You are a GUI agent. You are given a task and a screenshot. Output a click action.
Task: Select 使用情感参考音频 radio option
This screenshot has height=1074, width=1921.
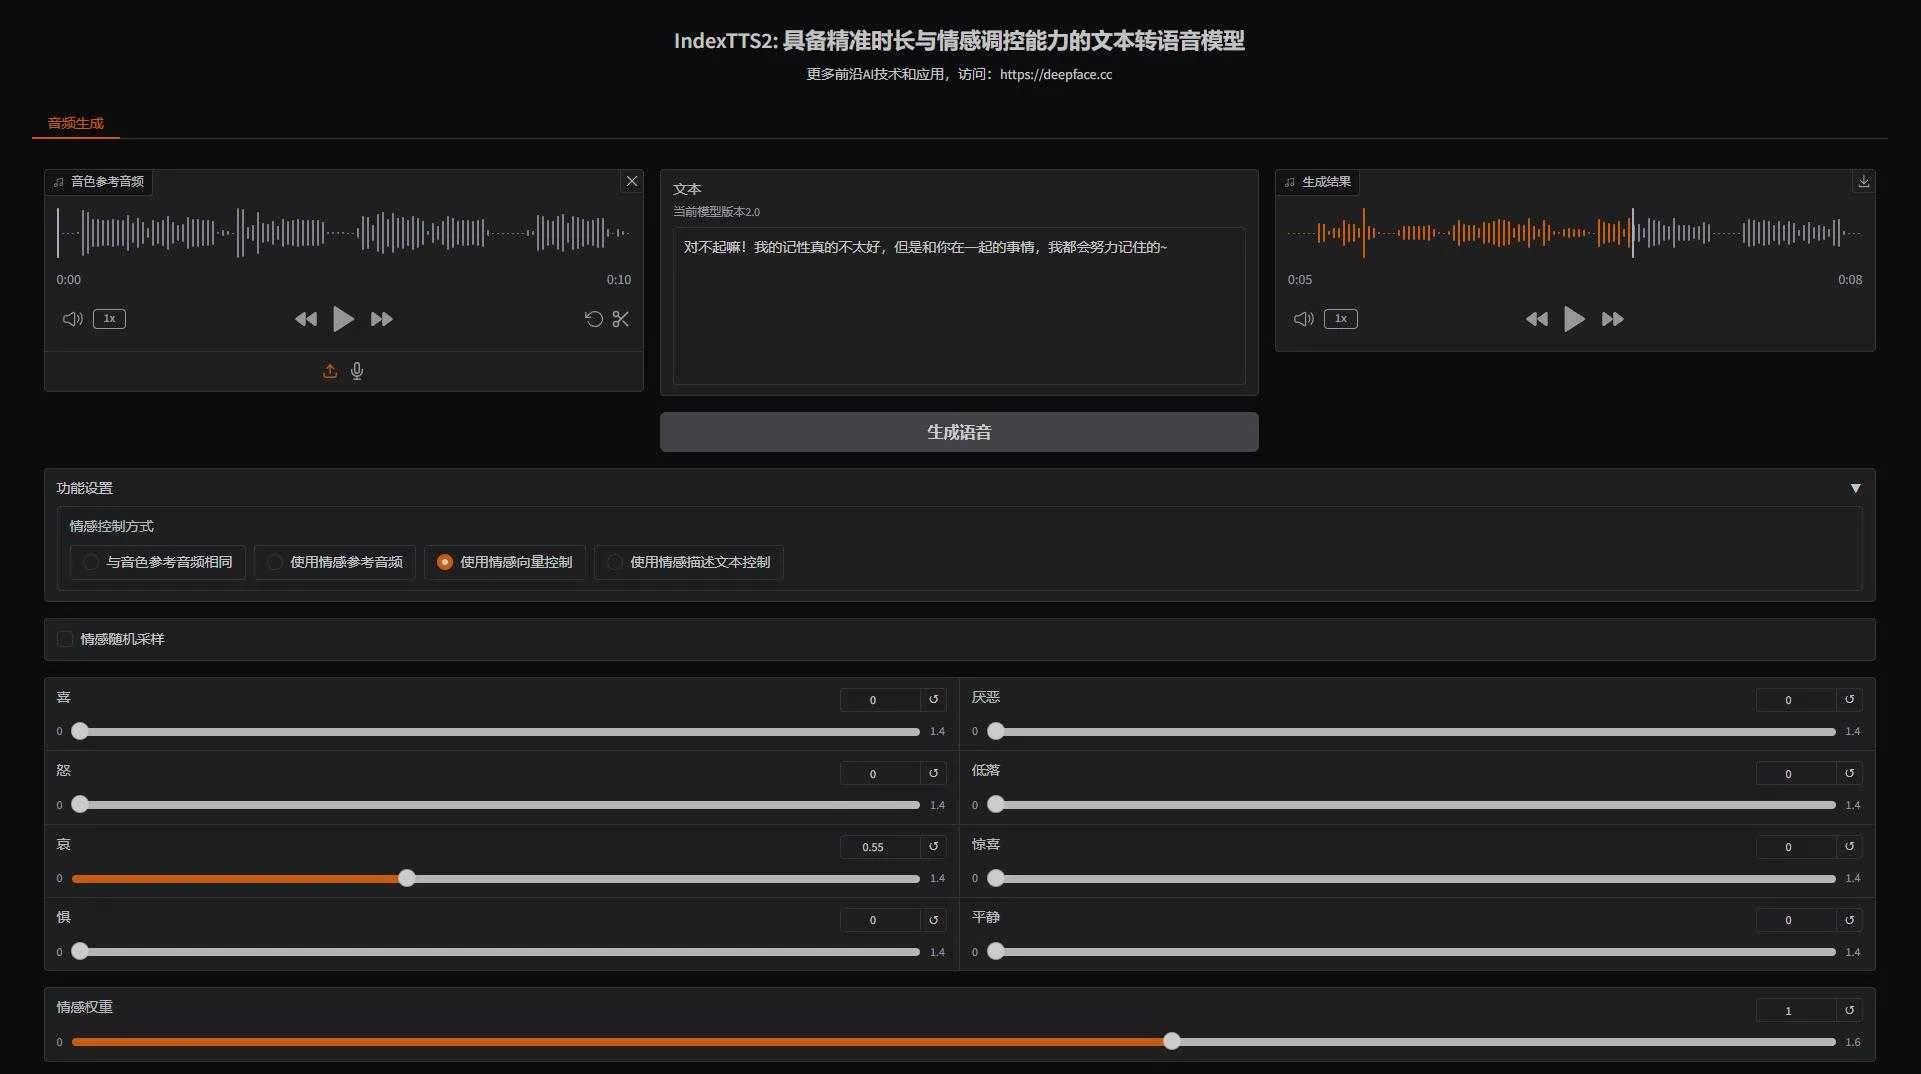[x=275, y=562]
